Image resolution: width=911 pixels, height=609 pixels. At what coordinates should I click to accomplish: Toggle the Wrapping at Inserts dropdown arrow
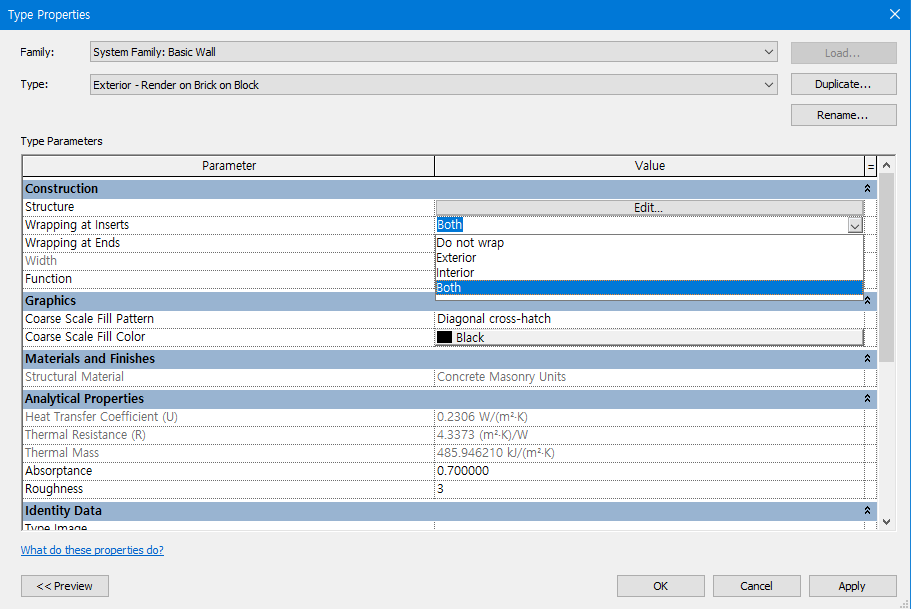click(855, 225)
